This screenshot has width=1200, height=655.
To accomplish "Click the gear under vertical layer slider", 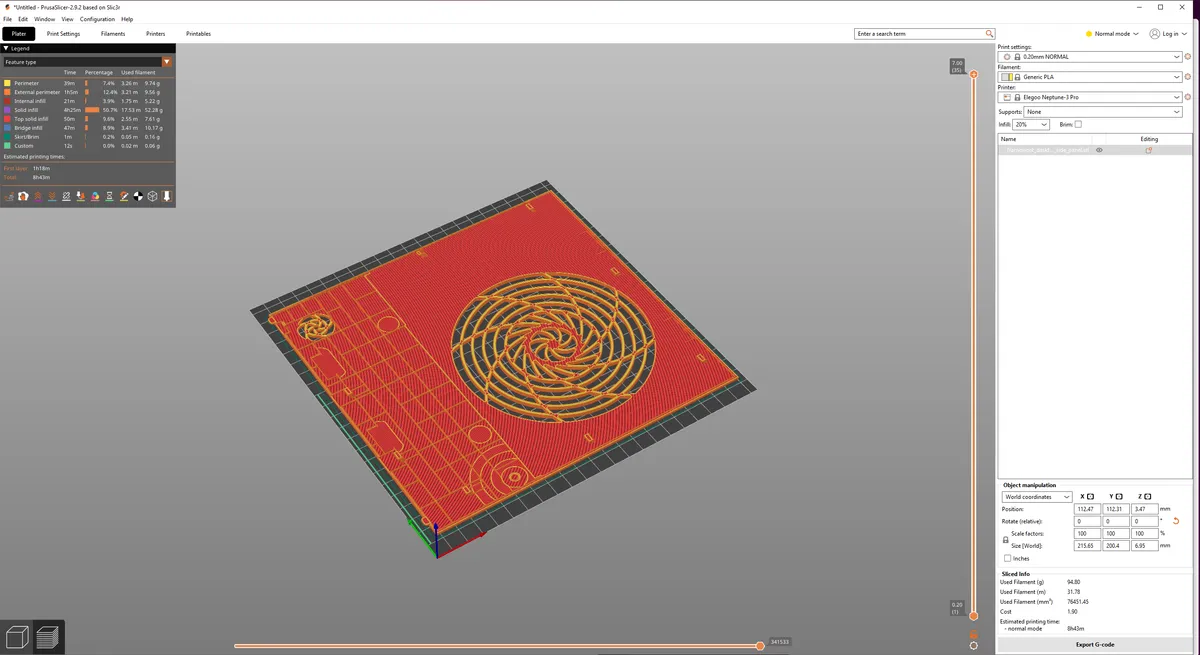I will point(974,646).
